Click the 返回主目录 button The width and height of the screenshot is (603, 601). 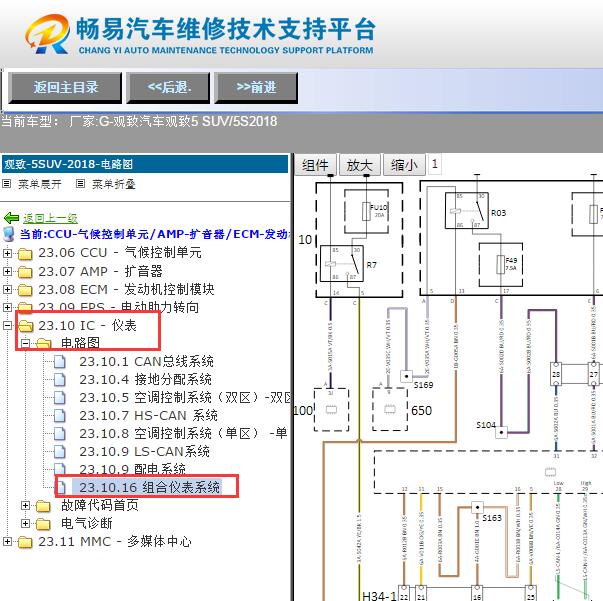point(65,88)
